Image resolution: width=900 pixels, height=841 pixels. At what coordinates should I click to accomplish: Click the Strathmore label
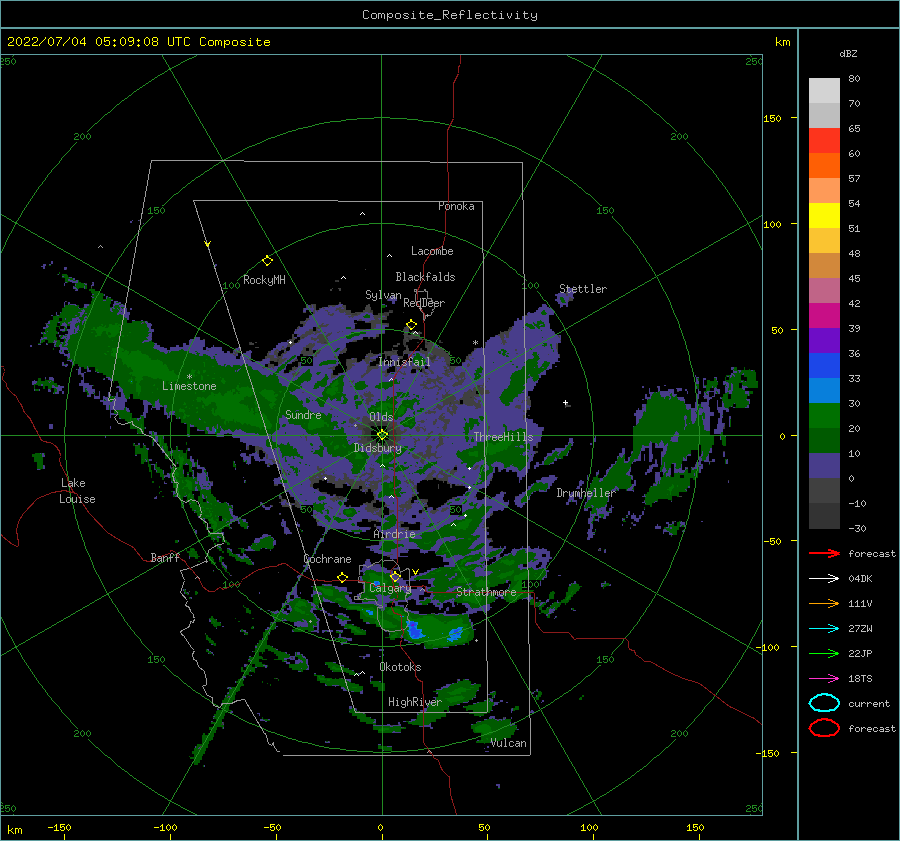tap(486, 592)
